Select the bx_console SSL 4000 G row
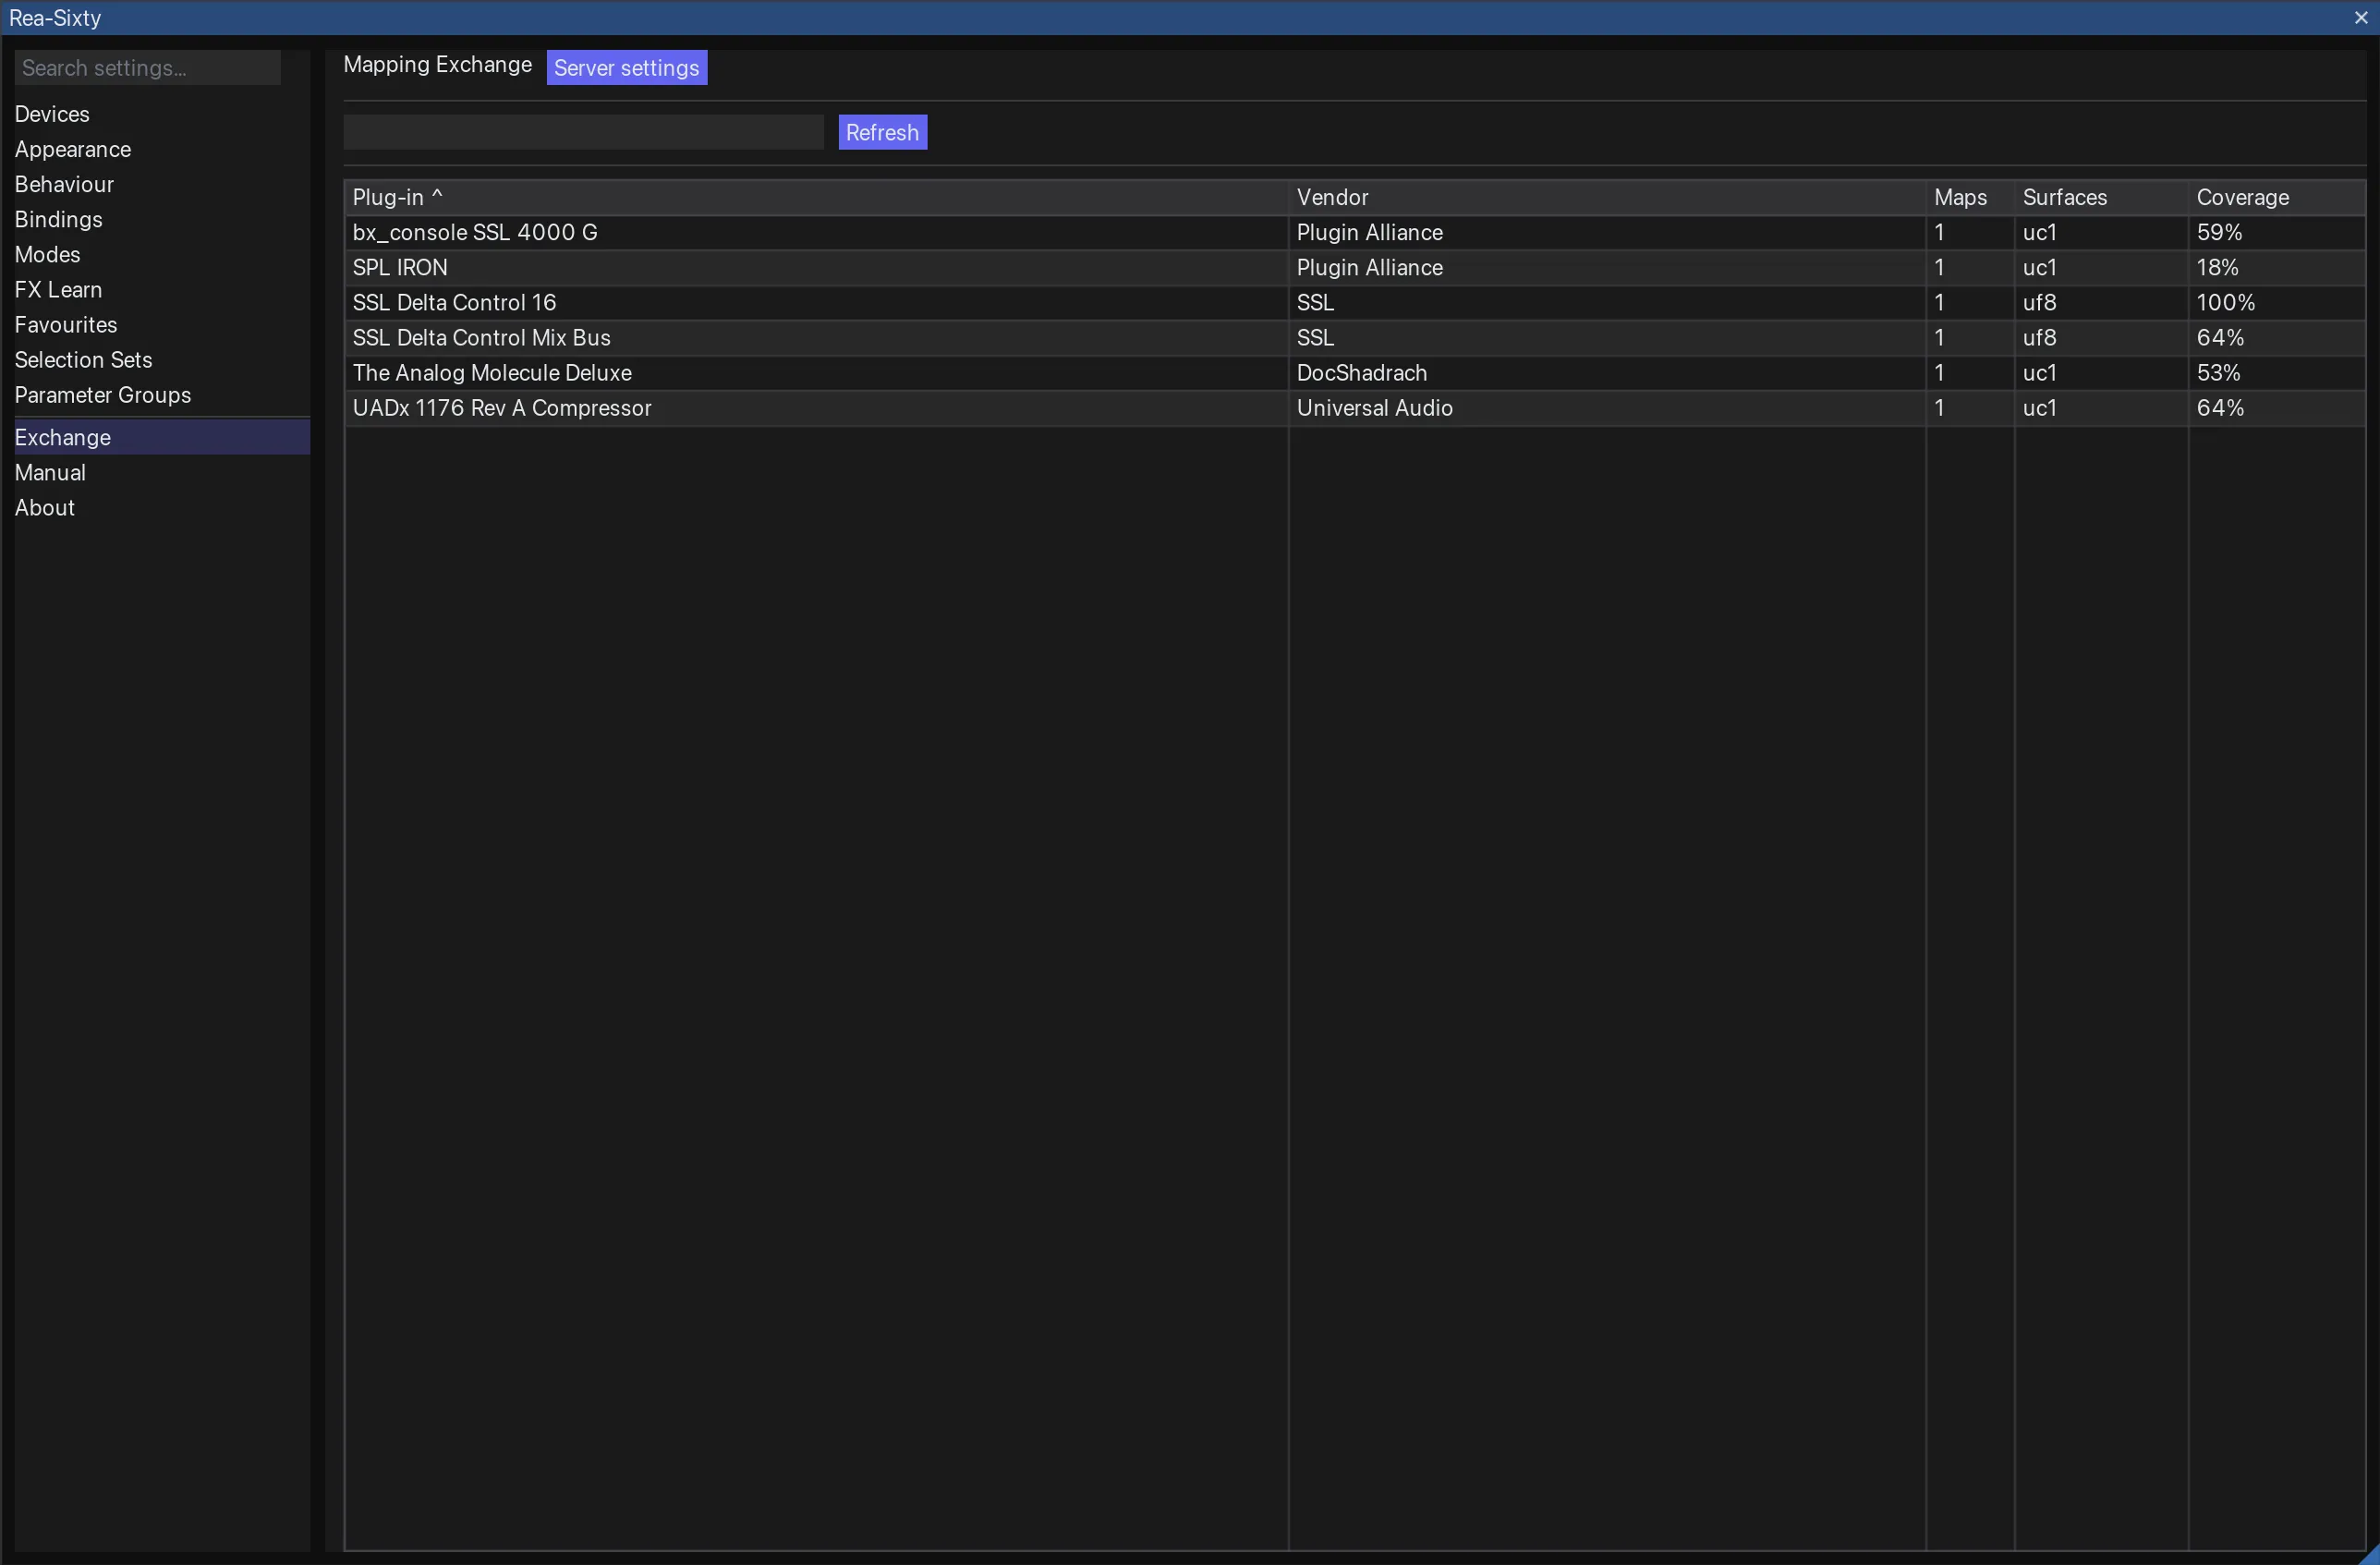The image size is (2380, 1565). pyautogui.click(x=1355, y=232)
